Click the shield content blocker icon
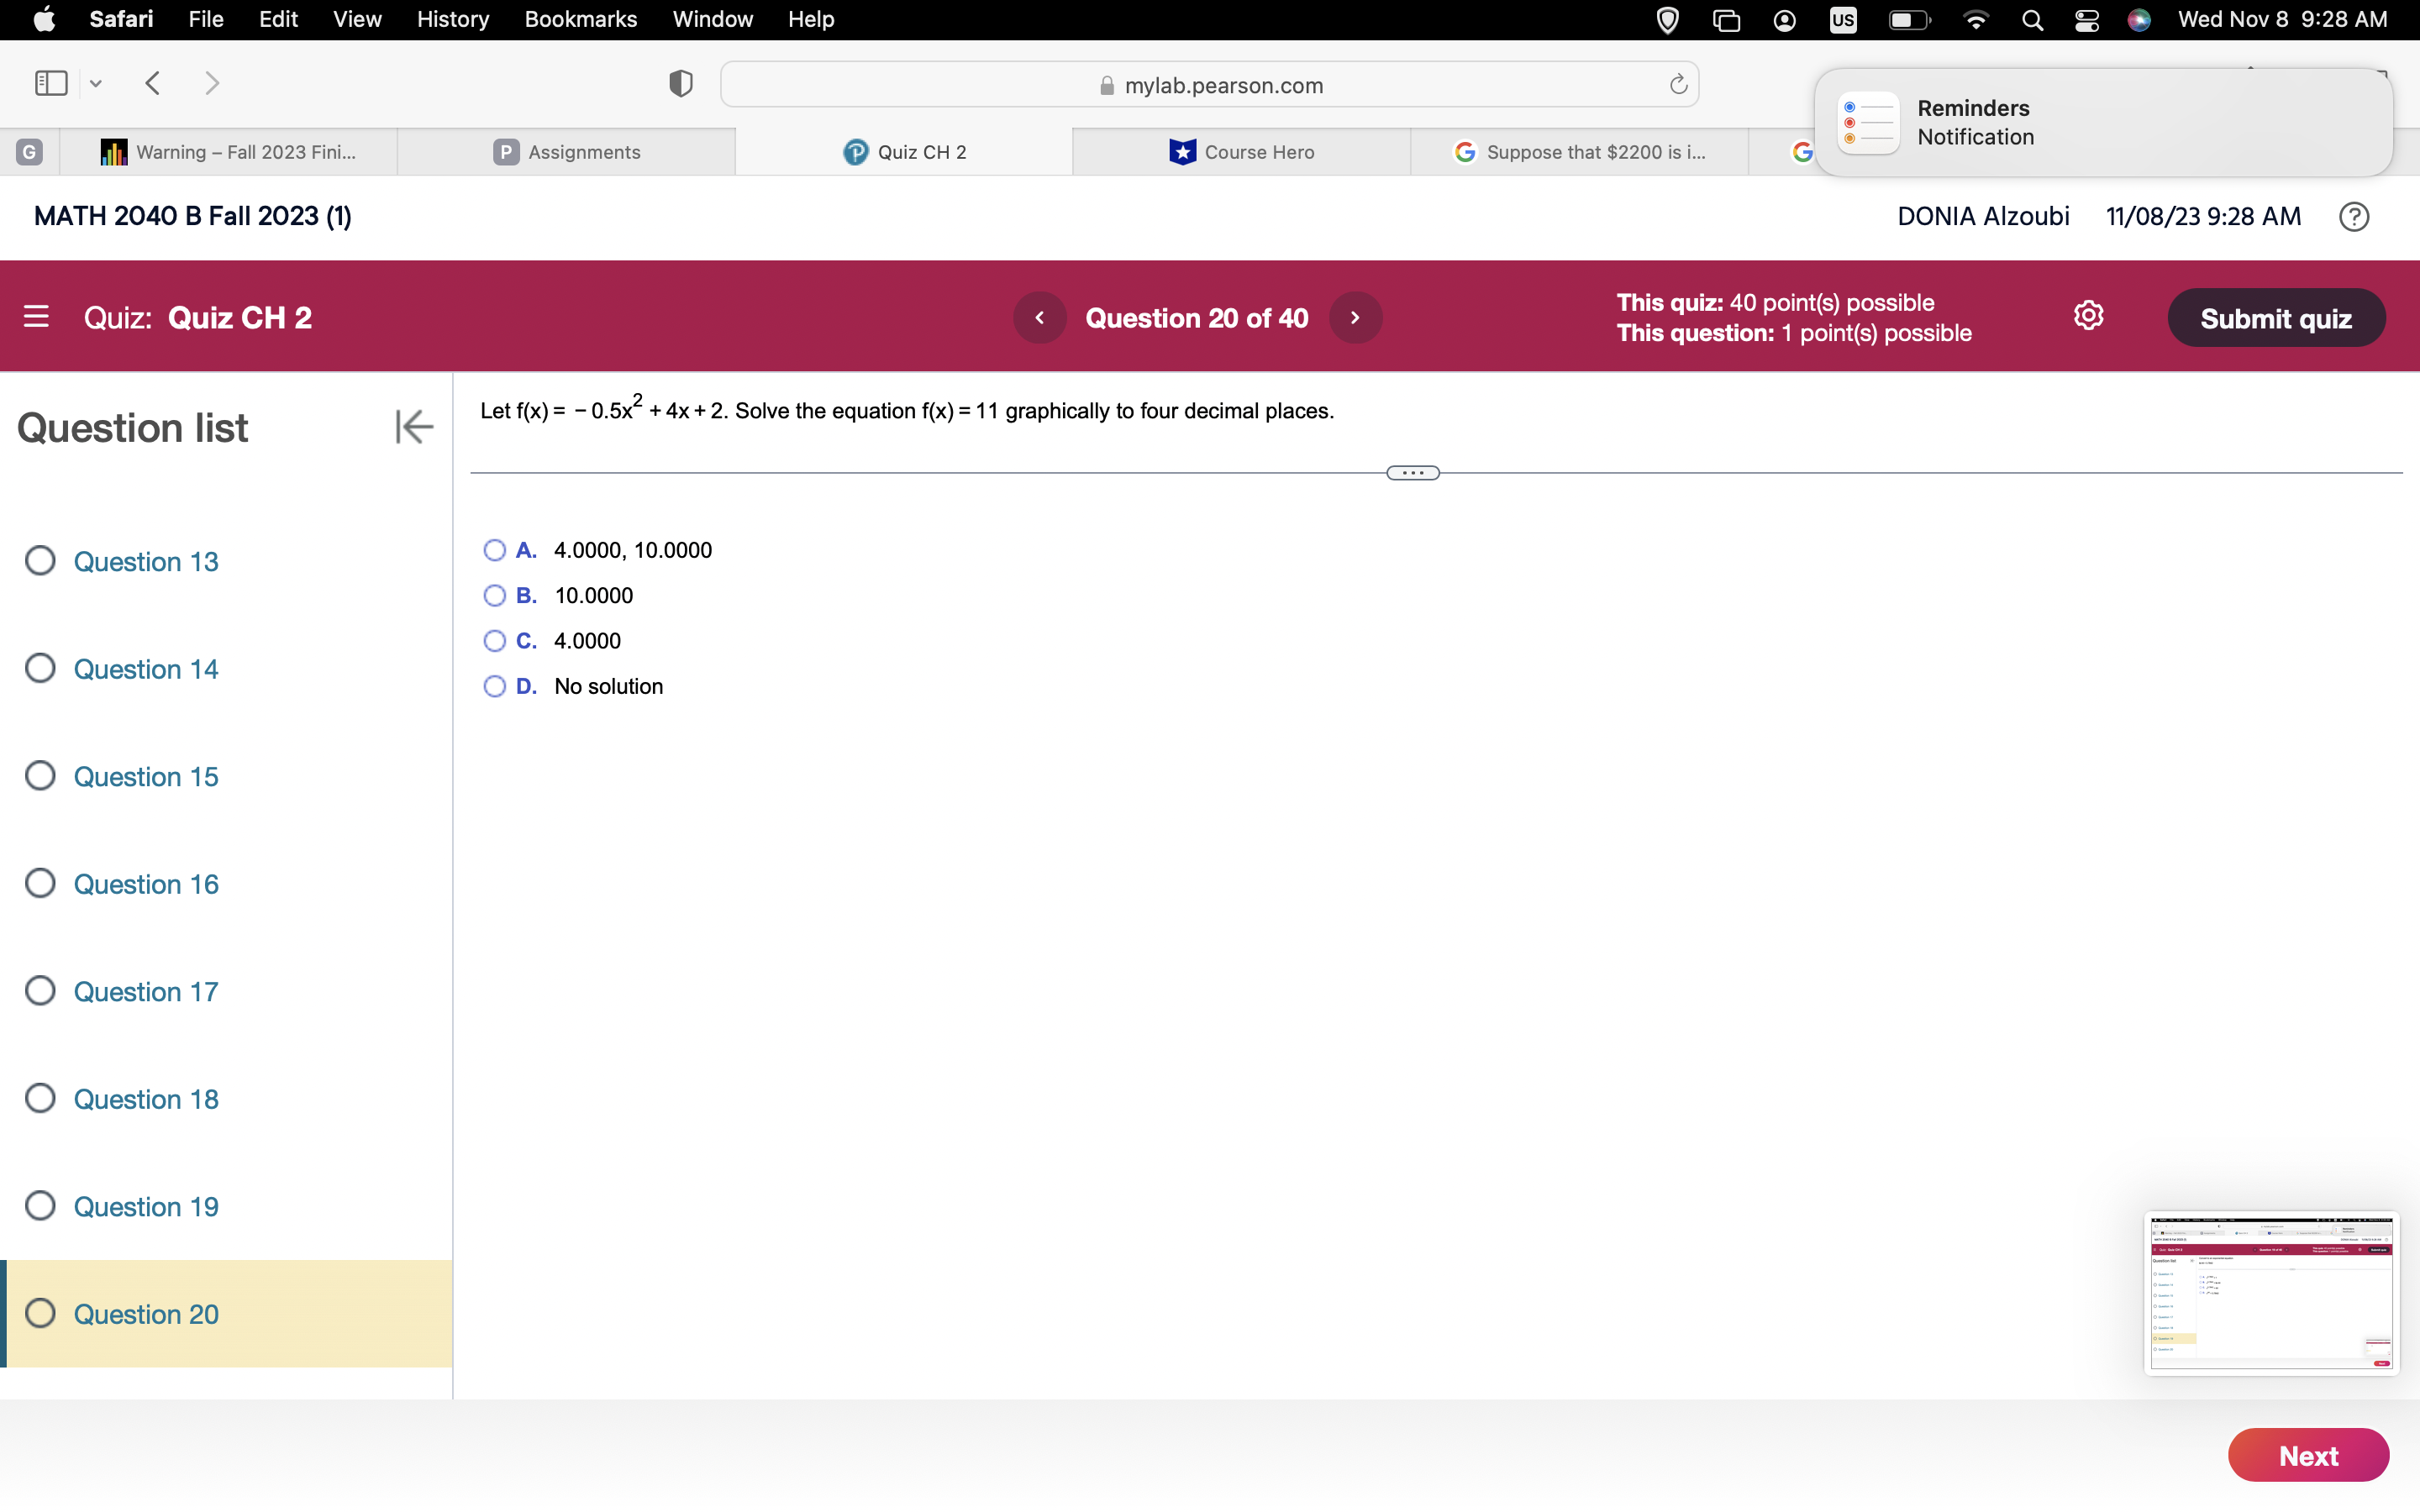2420x1512 pixels. (x=679, y=83)
